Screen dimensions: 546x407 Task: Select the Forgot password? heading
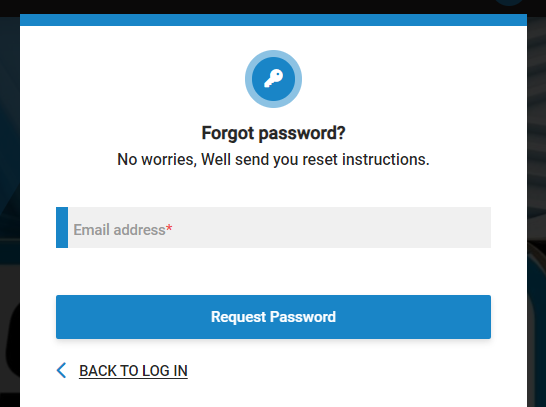tap(273, 133)
